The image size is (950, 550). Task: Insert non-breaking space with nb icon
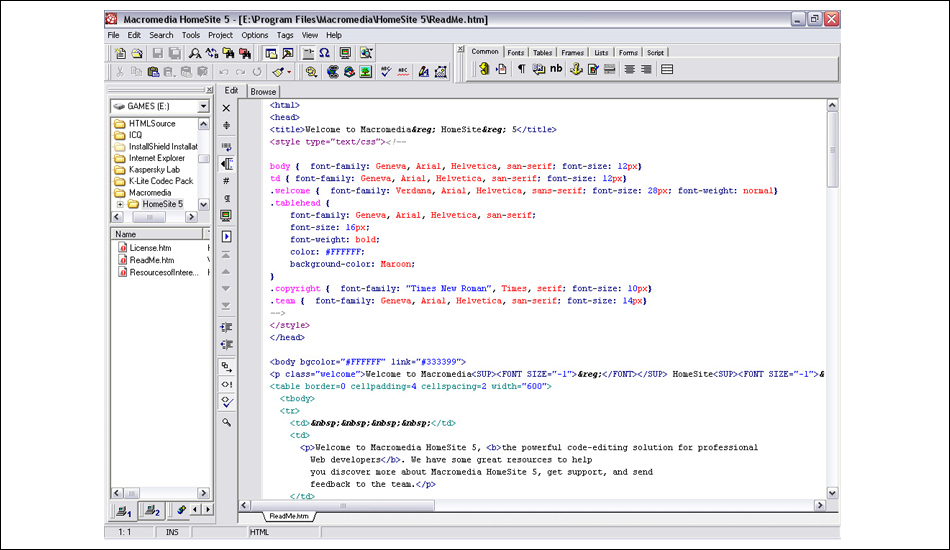click(x=556, y=69)
